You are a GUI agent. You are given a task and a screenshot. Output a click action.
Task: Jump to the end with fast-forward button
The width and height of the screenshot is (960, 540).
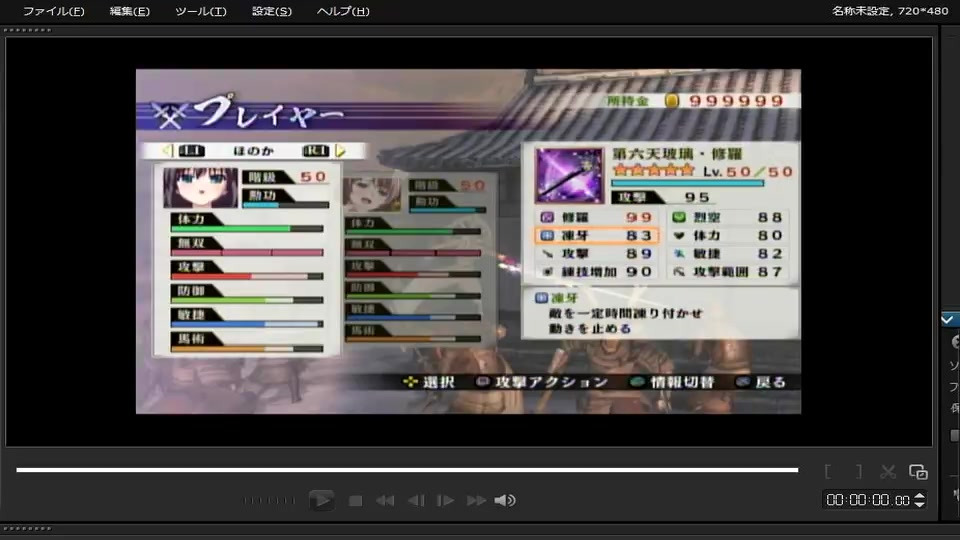click(x=476, y=501)
